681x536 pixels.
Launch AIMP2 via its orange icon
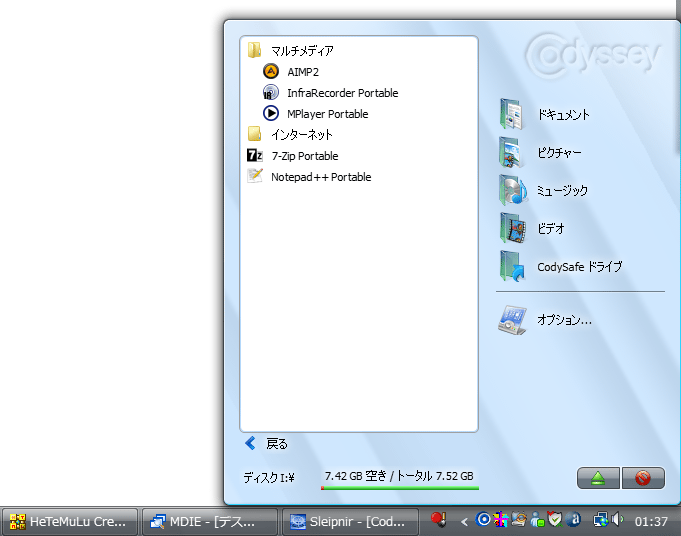271,71
